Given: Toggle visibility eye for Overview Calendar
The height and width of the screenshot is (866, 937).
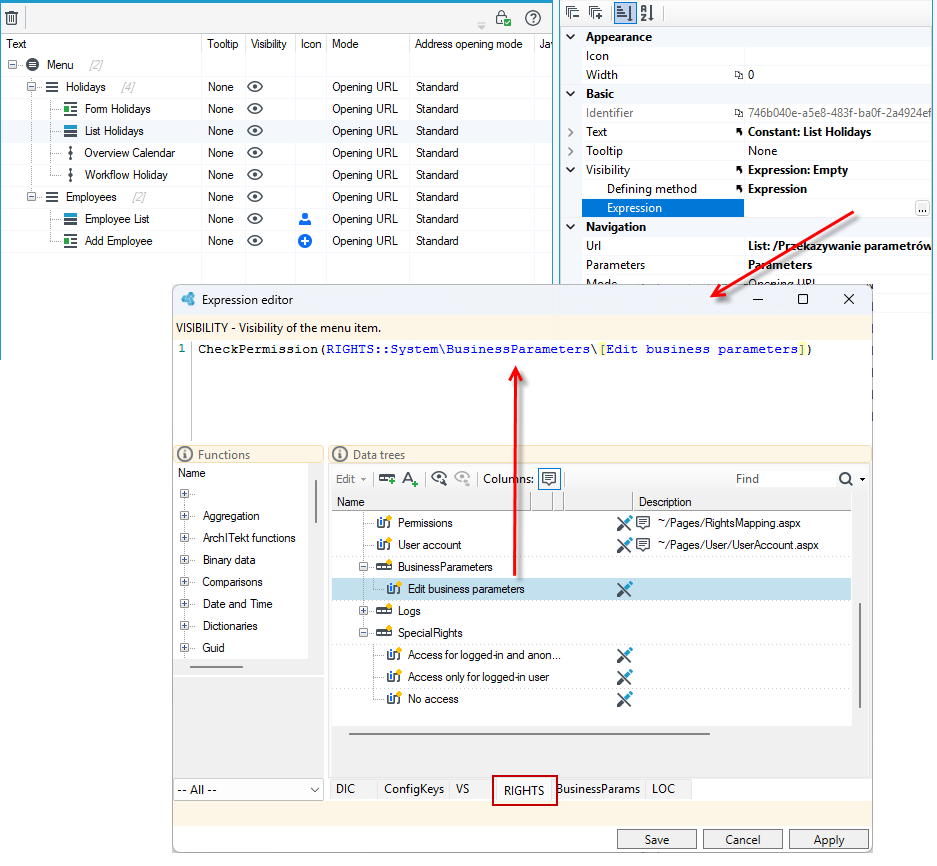Looking at the screenshot, I should coord(255,152).
